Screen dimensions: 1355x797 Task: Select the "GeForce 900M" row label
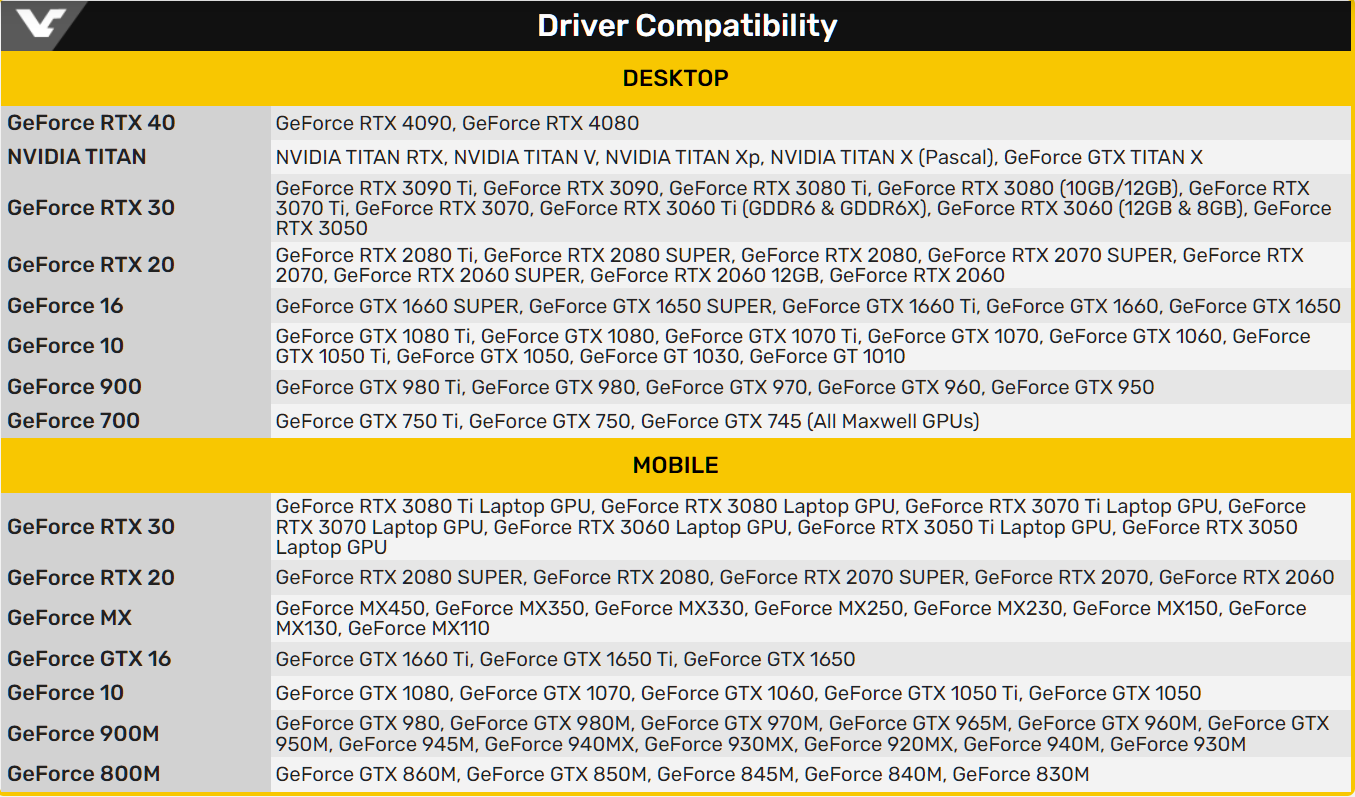83,734
